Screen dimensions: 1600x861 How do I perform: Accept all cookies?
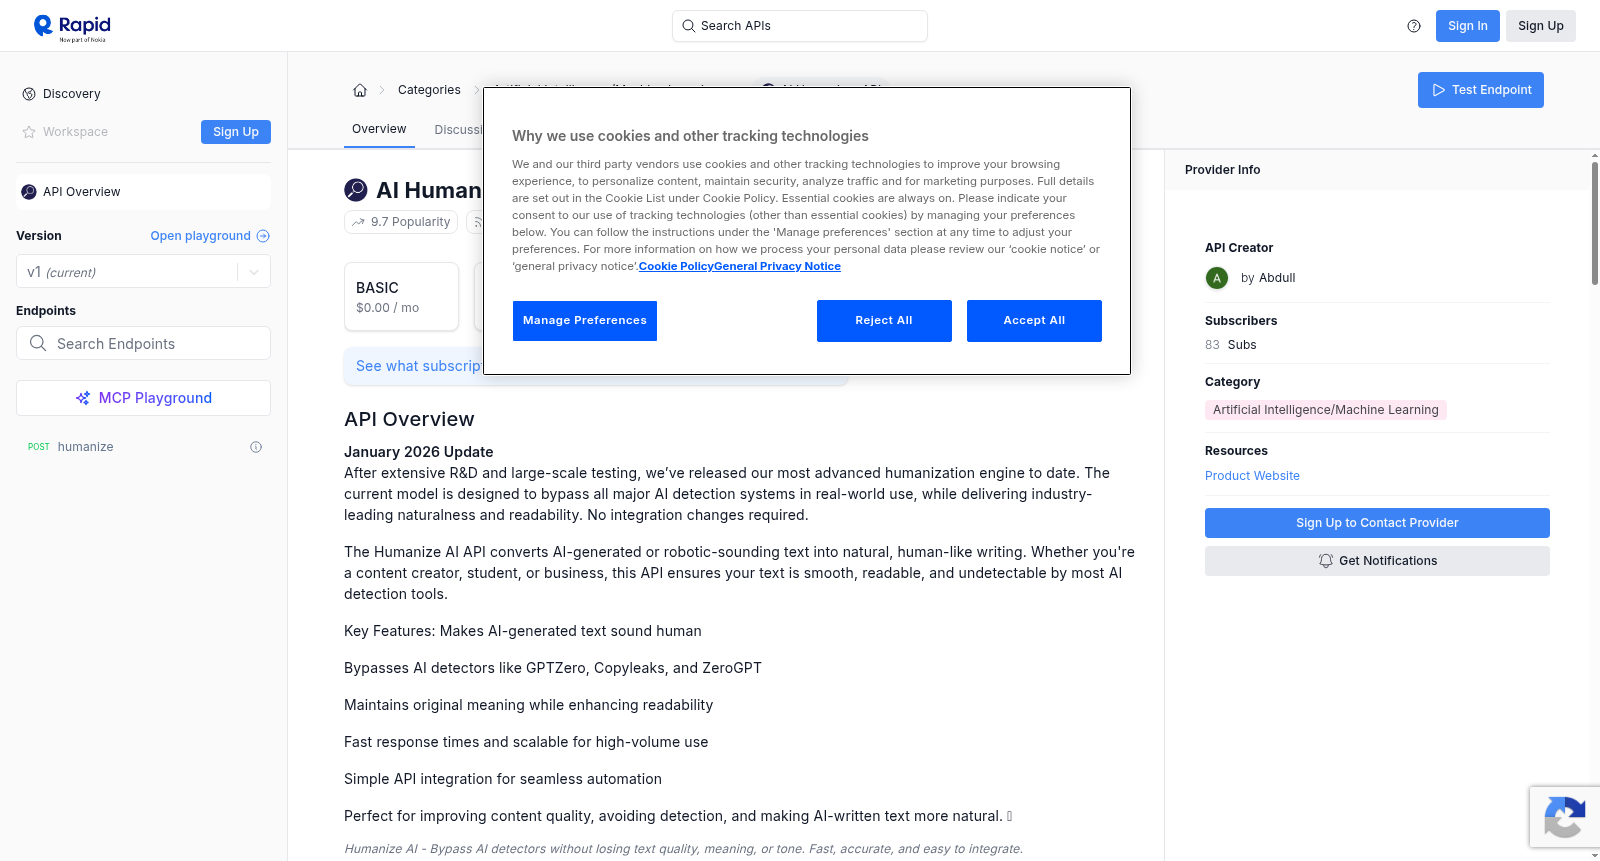1034,321
